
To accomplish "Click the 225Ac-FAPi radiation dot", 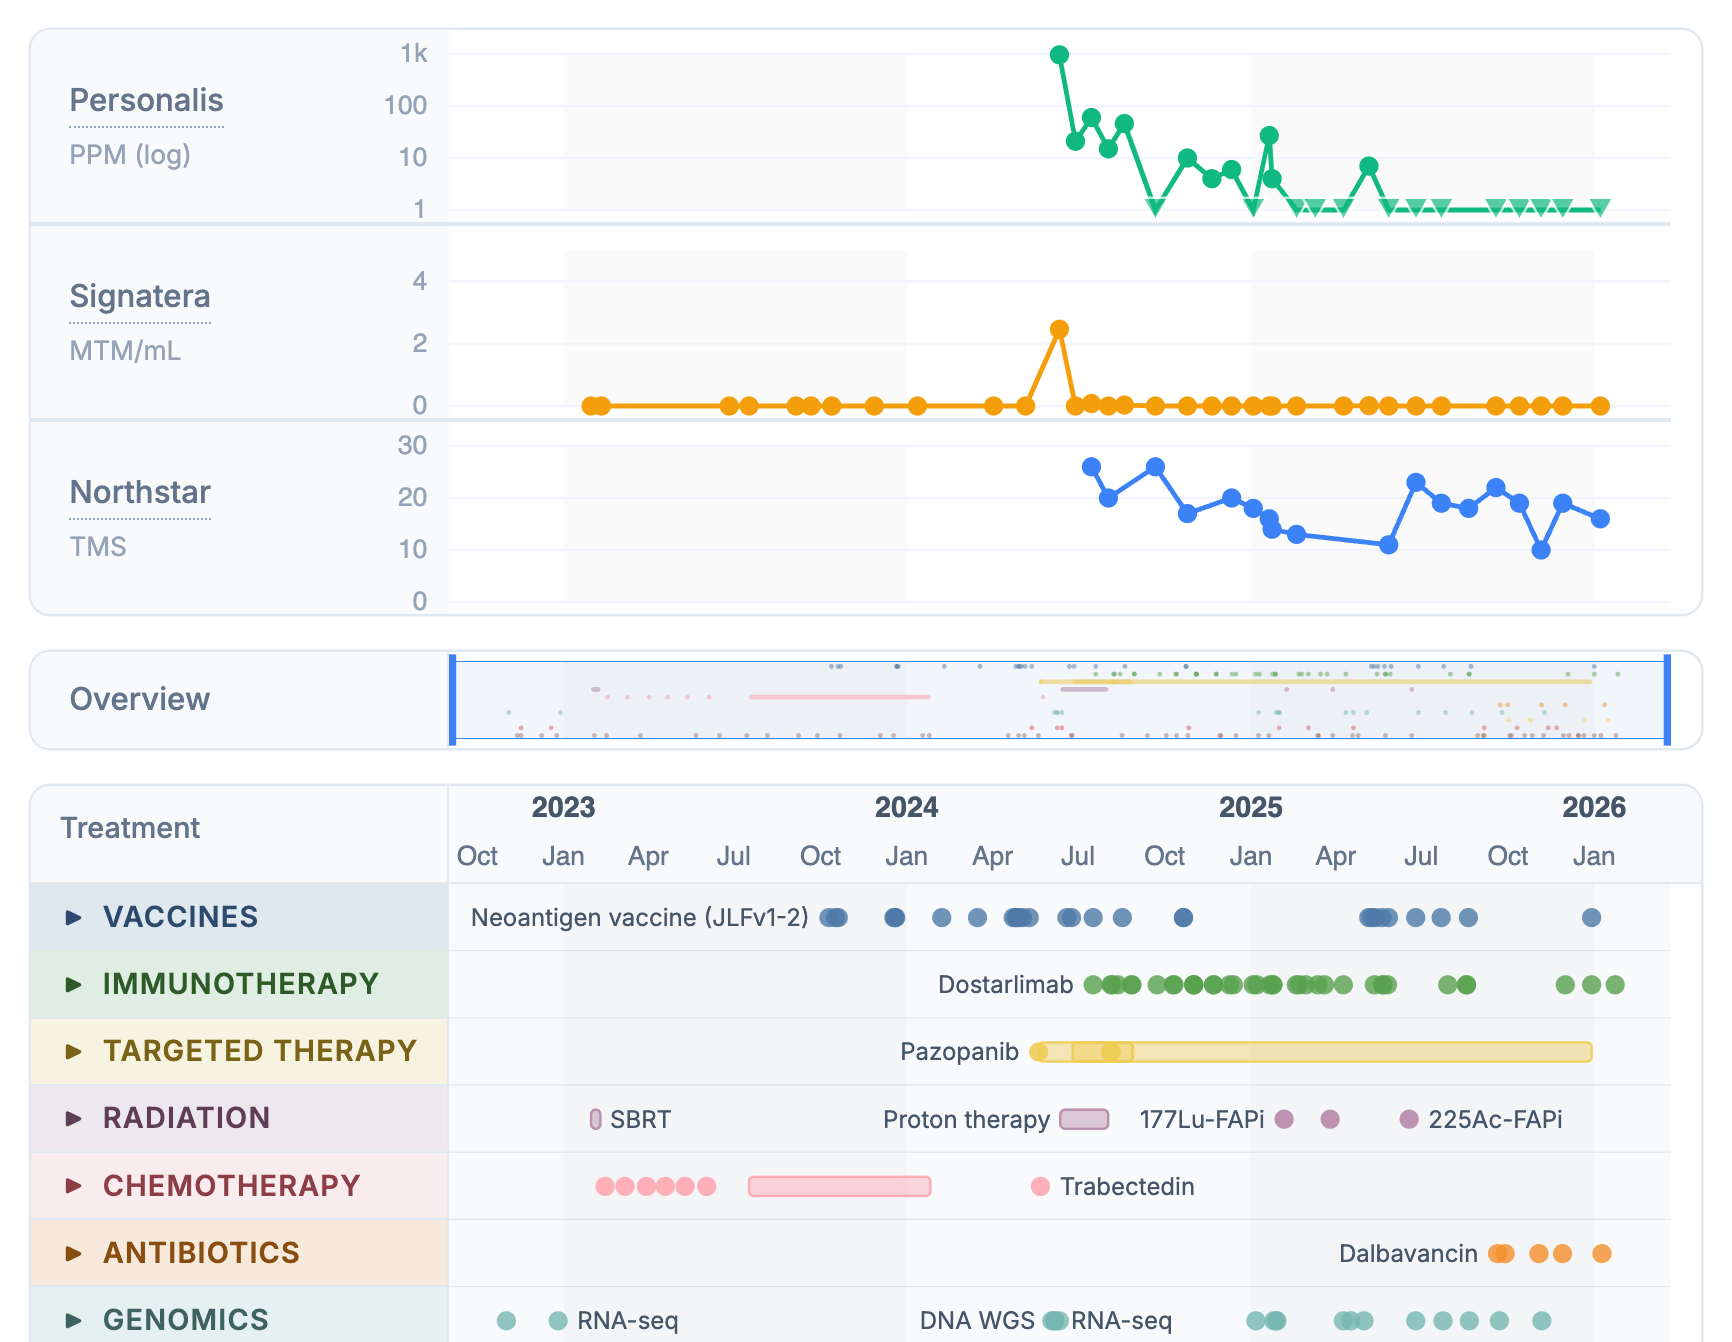I will (1409, 1120).
